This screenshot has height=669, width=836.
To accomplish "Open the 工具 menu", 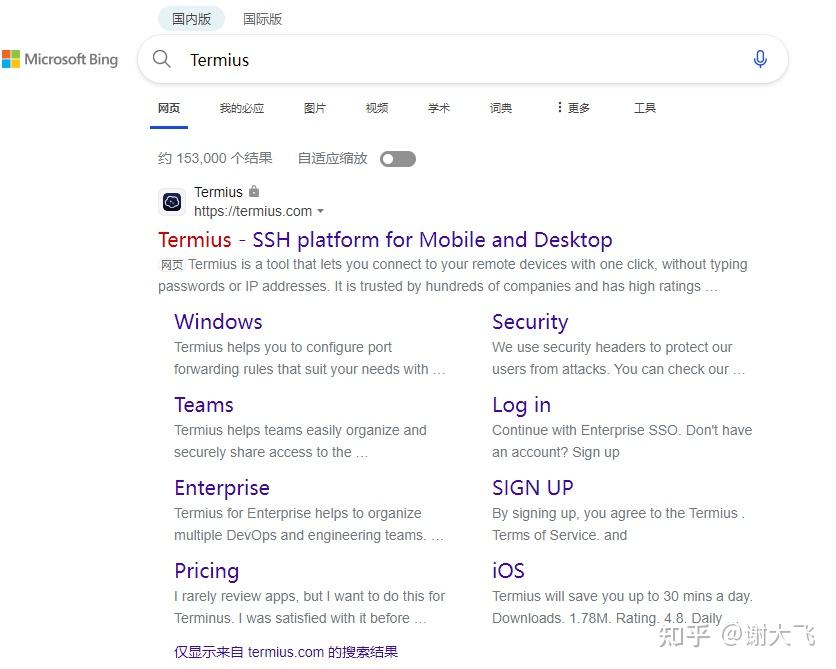I will pos(644,108).
